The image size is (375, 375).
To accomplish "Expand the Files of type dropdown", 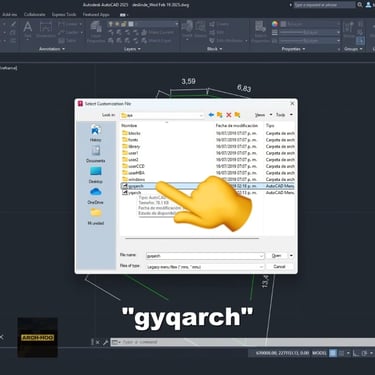I will click(261, 267).
